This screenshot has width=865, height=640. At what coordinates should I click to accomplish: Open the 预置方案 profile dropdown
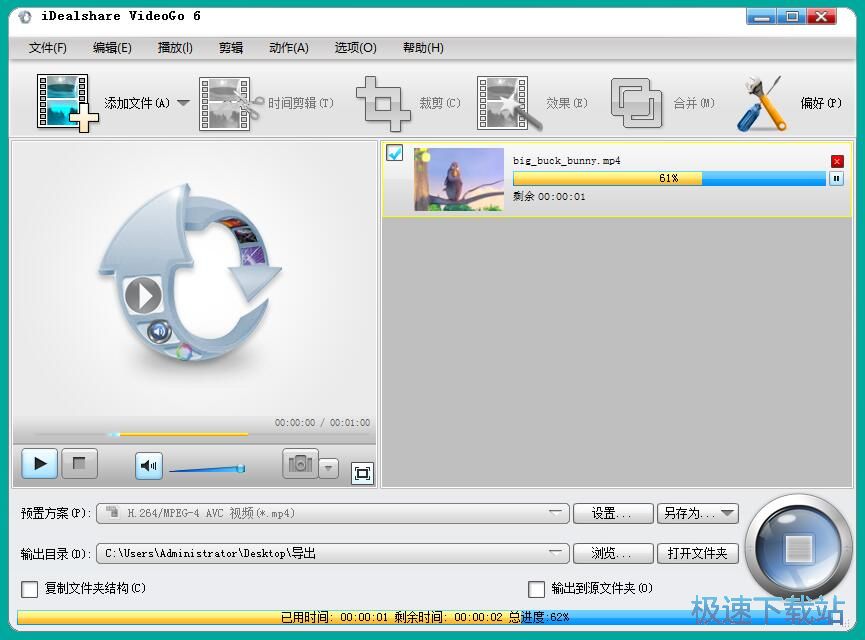coord(332,513)
